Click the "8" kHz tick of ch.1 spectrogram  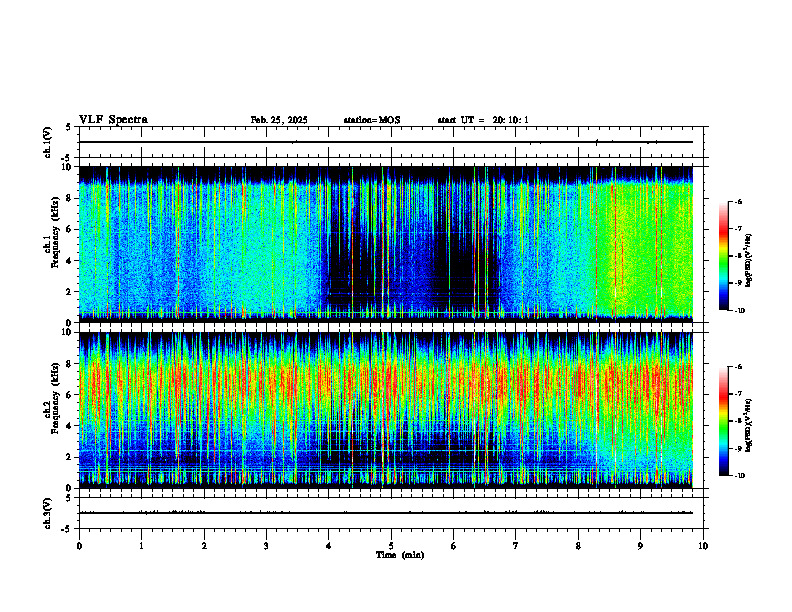(x=70, y=198)
